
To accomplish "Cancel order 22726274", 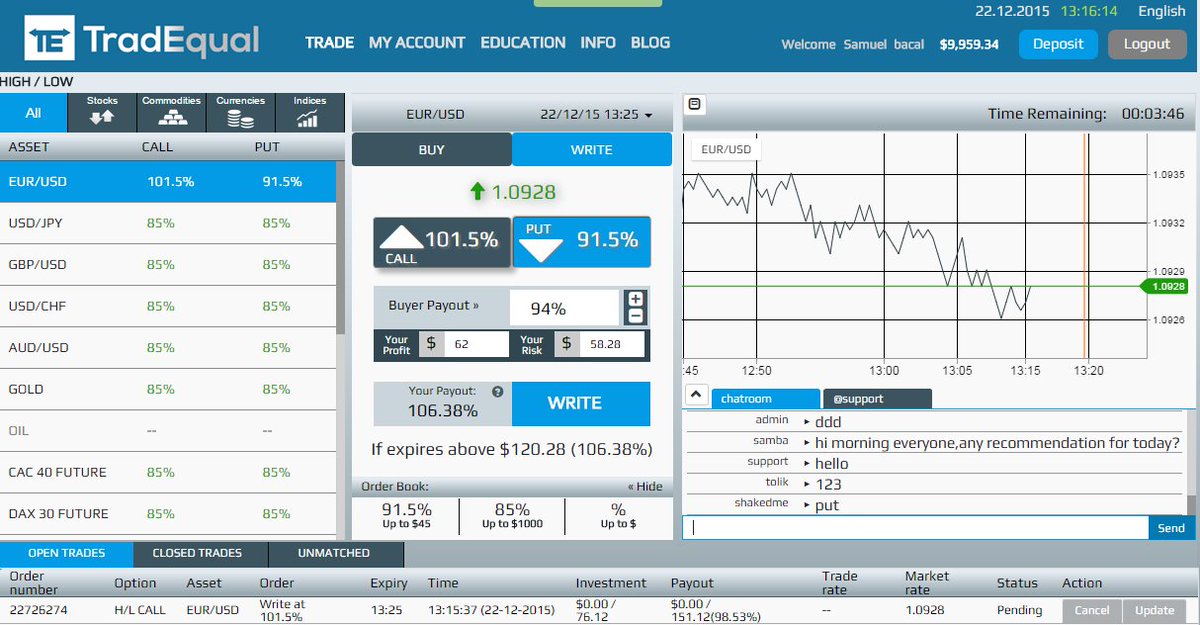I will point(1092,610).
